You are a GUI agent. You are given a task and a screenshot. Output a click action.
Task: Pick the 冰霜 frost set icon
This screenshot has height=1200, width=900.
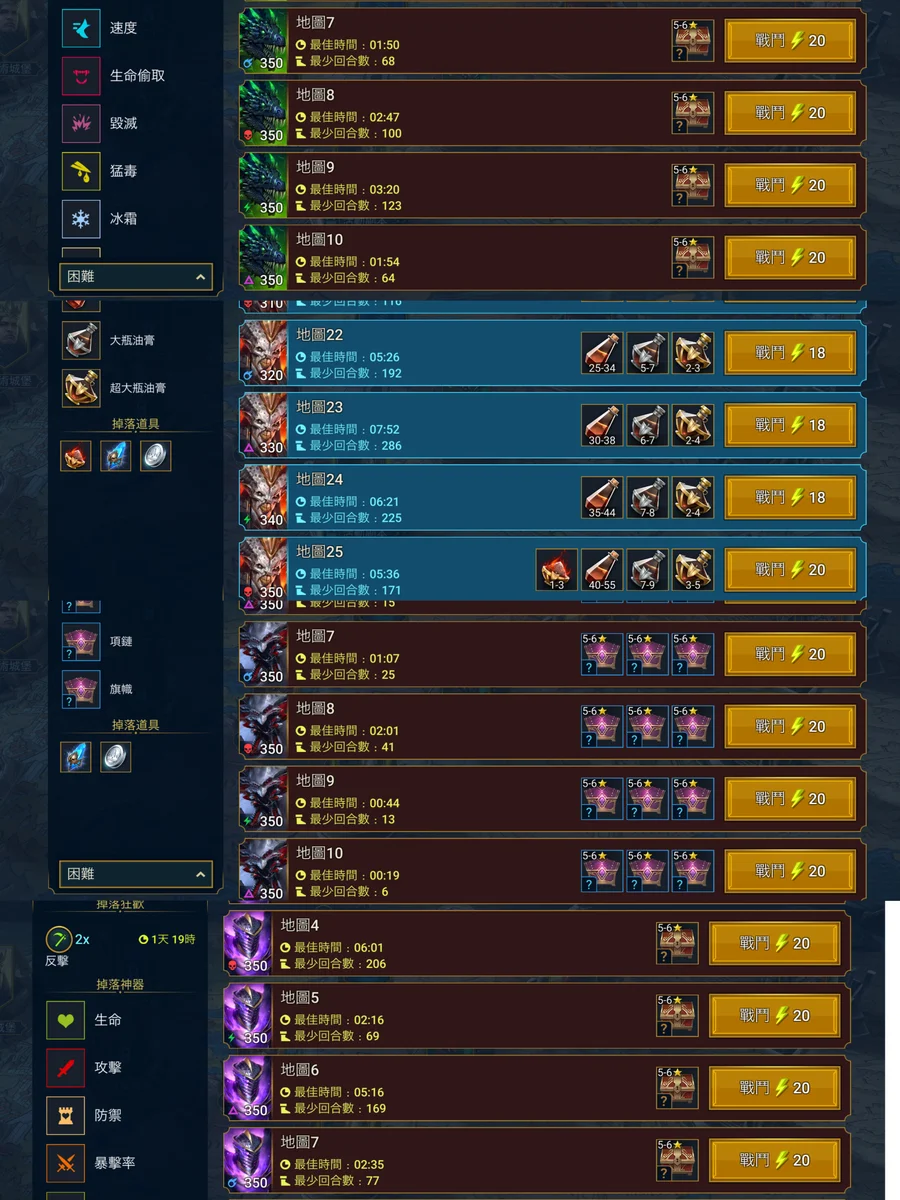click(81, 218)
